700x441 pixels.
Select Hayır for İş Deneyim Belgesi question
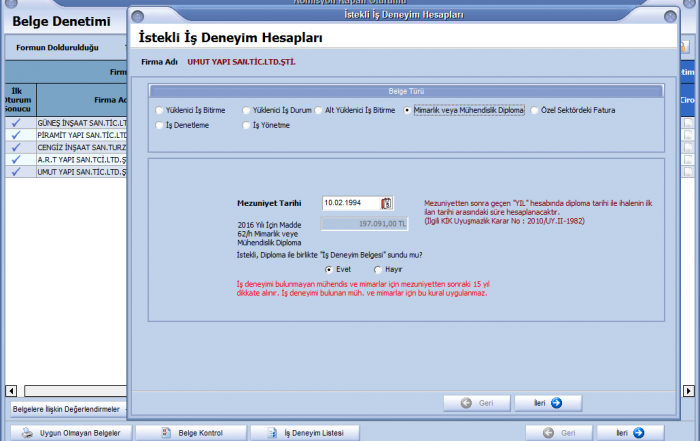pos(378,269)
